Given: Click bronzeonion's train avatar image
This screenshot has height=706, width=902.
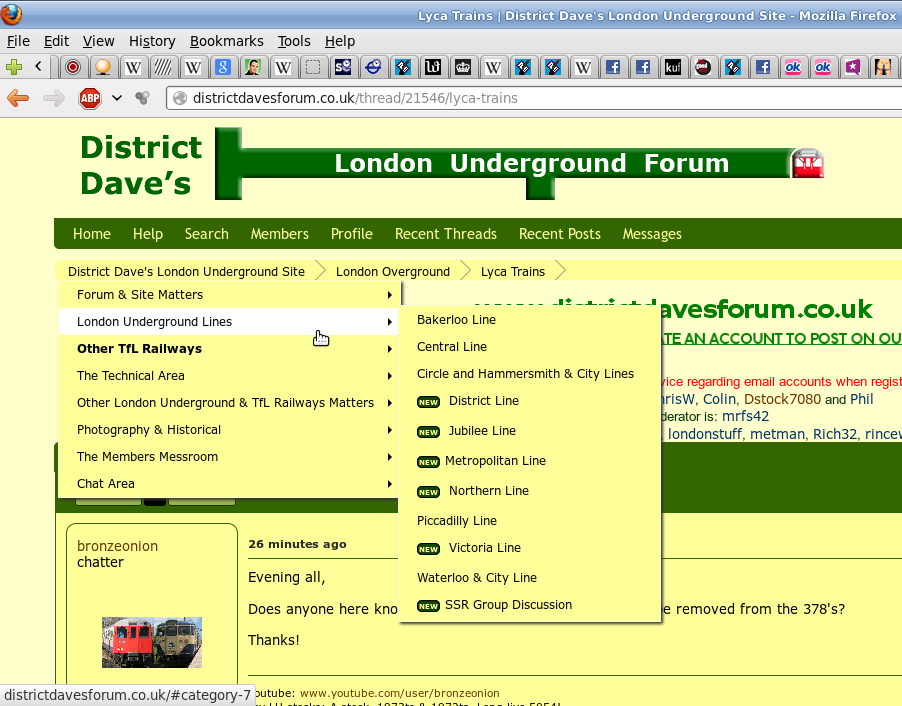Looking at the screenshot, I should point(152,642).
